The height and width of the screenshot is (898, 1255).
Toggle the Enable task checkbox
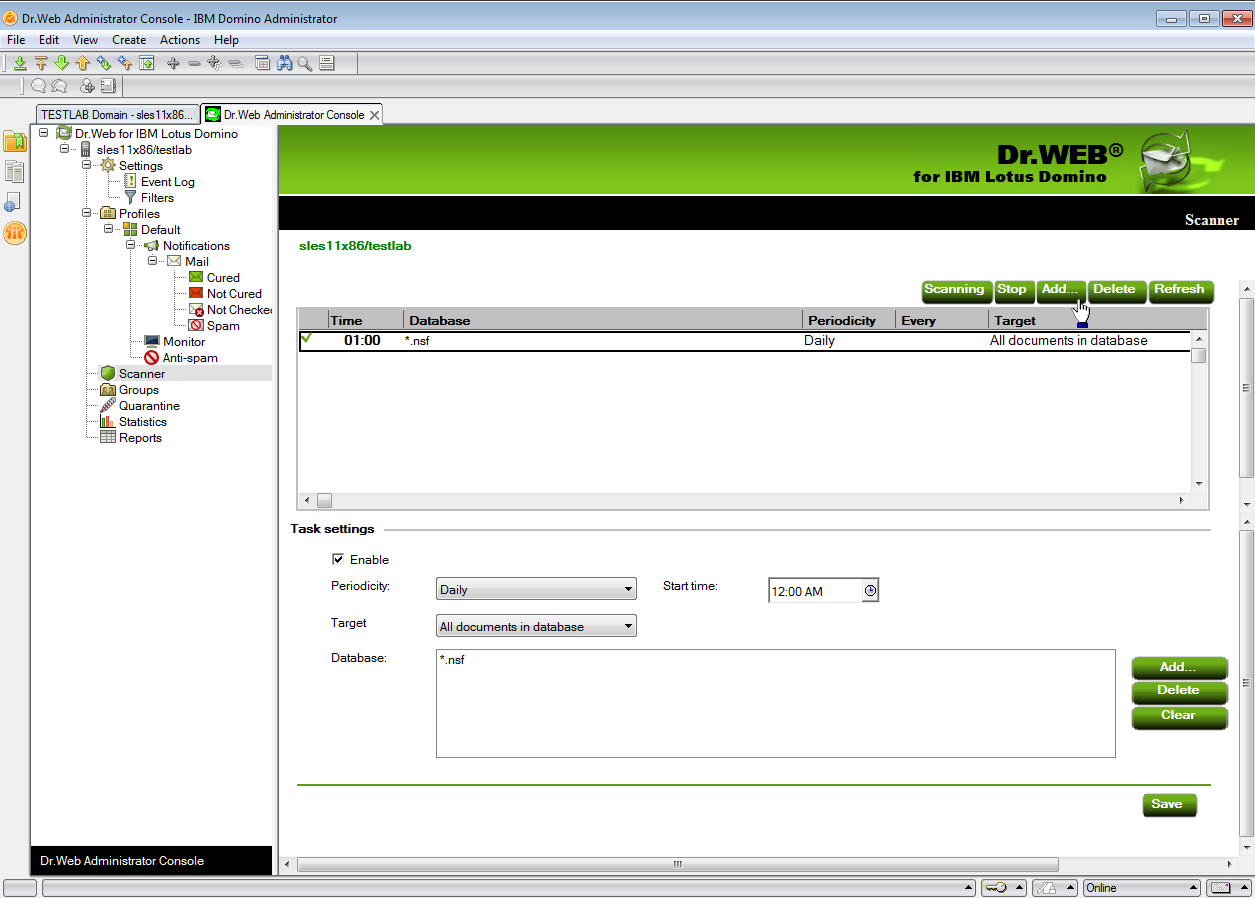338,559
